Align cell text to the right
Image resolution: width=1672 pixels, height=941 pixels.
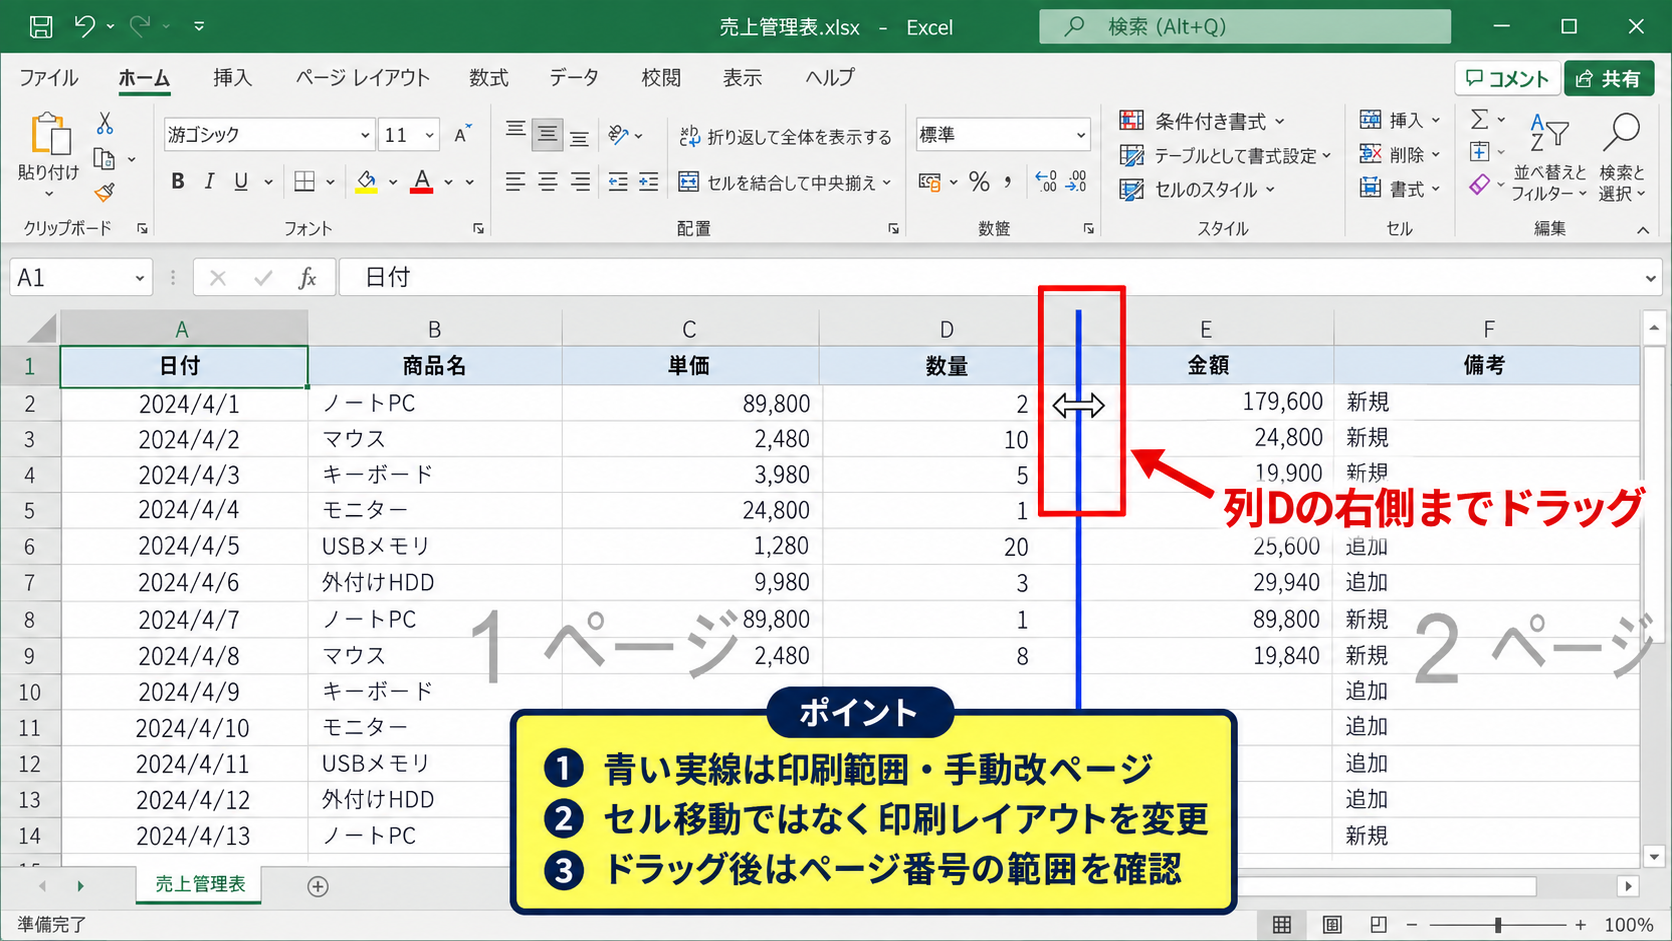[x=581, y=182]
